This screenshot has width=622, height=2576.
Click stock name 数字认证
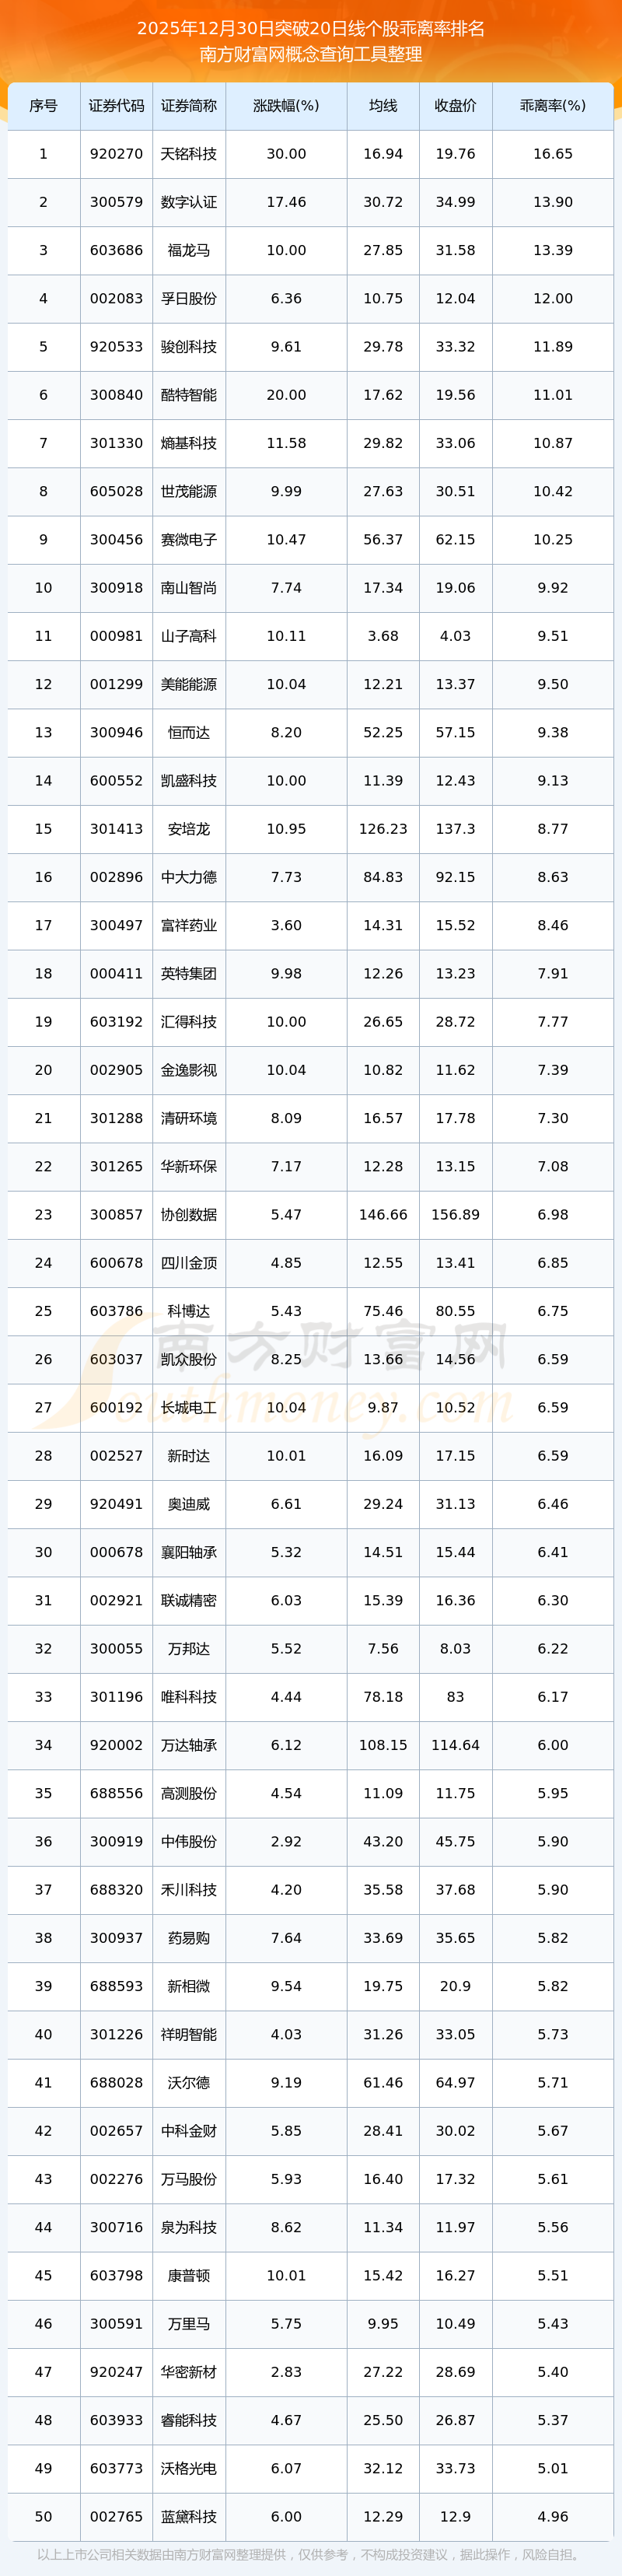click(x=189, y=202)
